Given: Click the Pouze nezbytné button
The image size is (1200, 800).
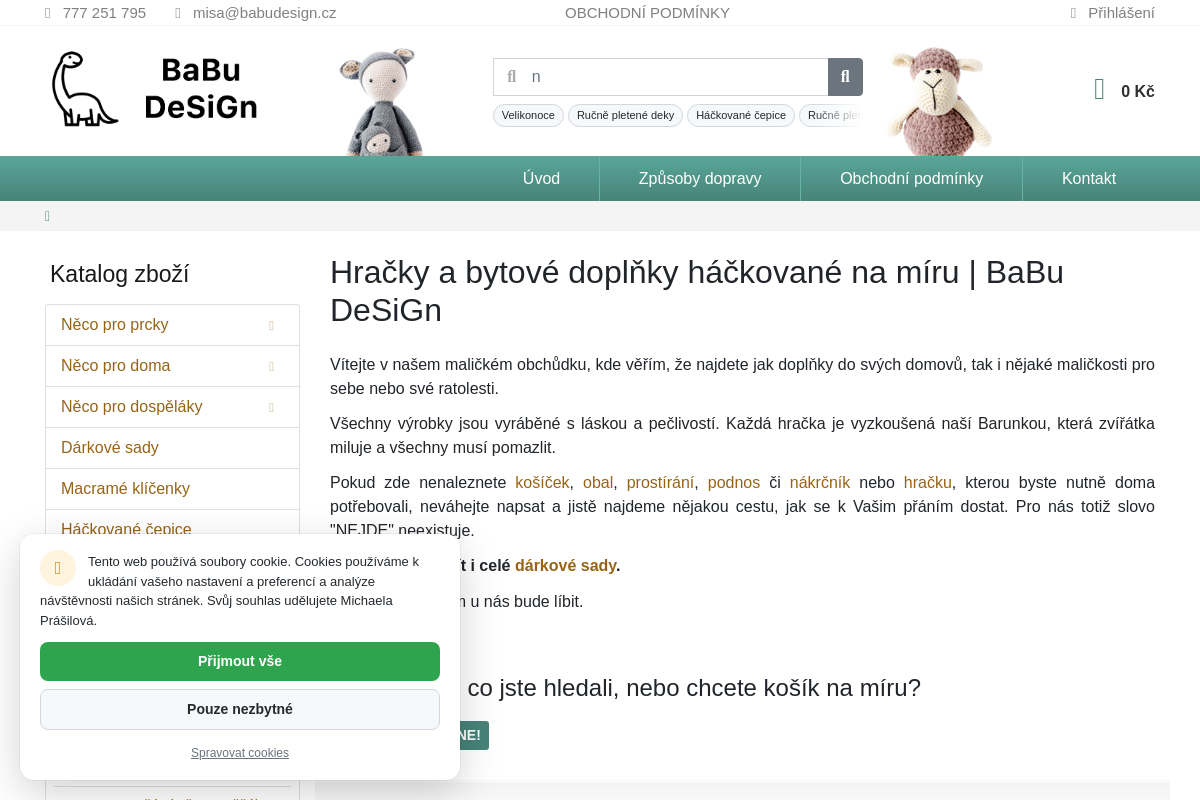Looking at the screenshot, I should click(240, 709).
